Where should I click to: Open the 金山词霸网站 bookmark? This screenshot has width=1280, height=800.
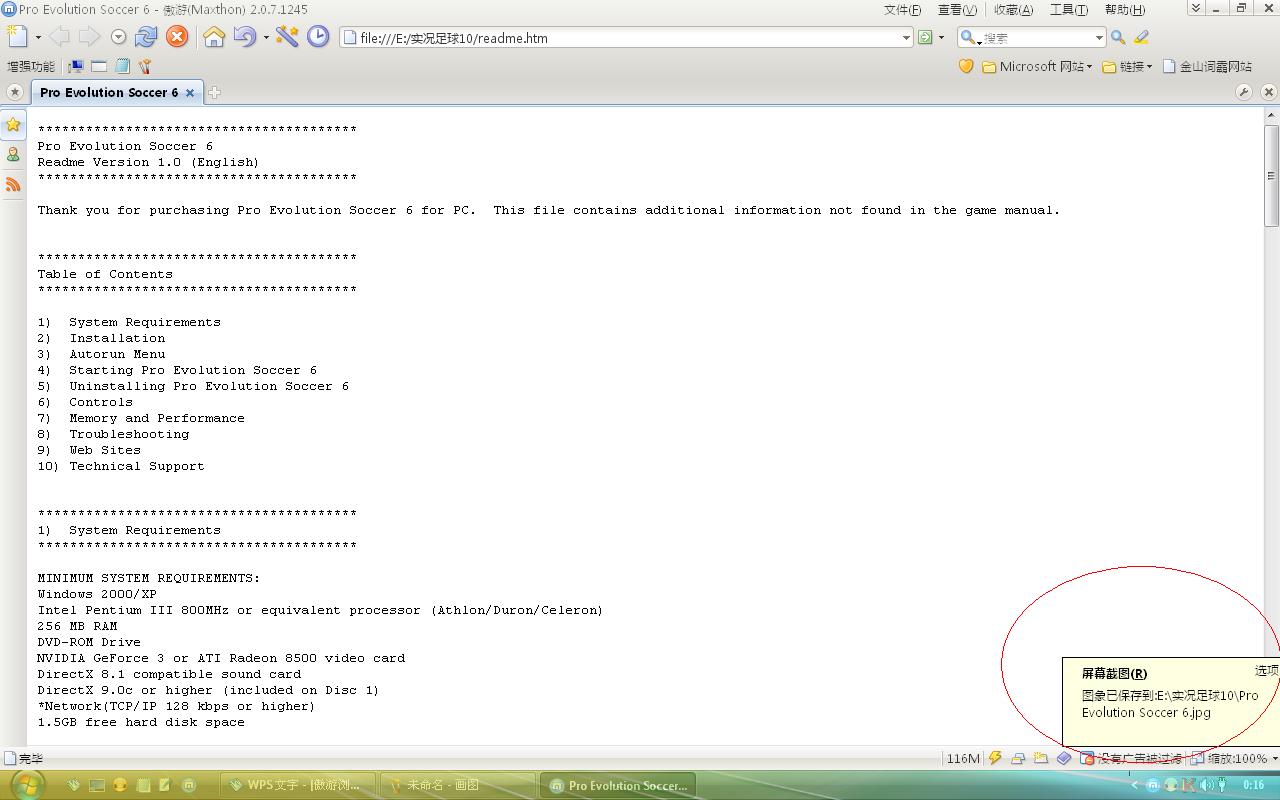pos(1207,66)
